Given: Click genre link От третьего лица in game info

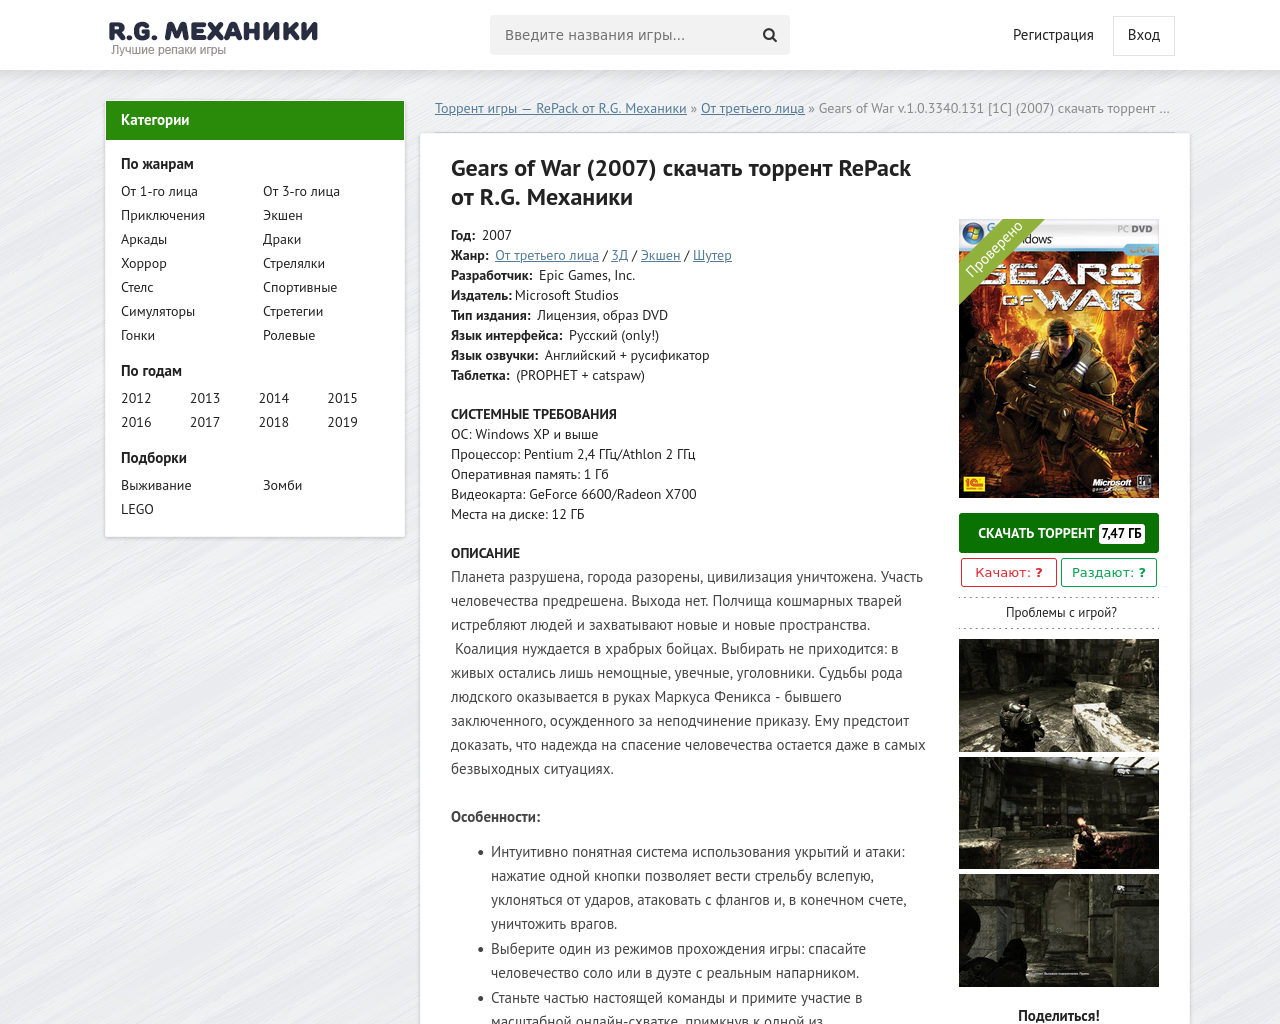Looking at the screenshot, I should click(x=547, y=255).
